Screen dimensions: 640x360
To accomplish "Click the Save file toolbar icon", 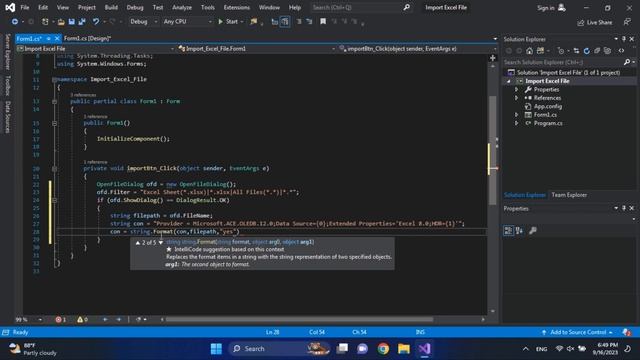I will pyautogui.click(x=71, y=22).
